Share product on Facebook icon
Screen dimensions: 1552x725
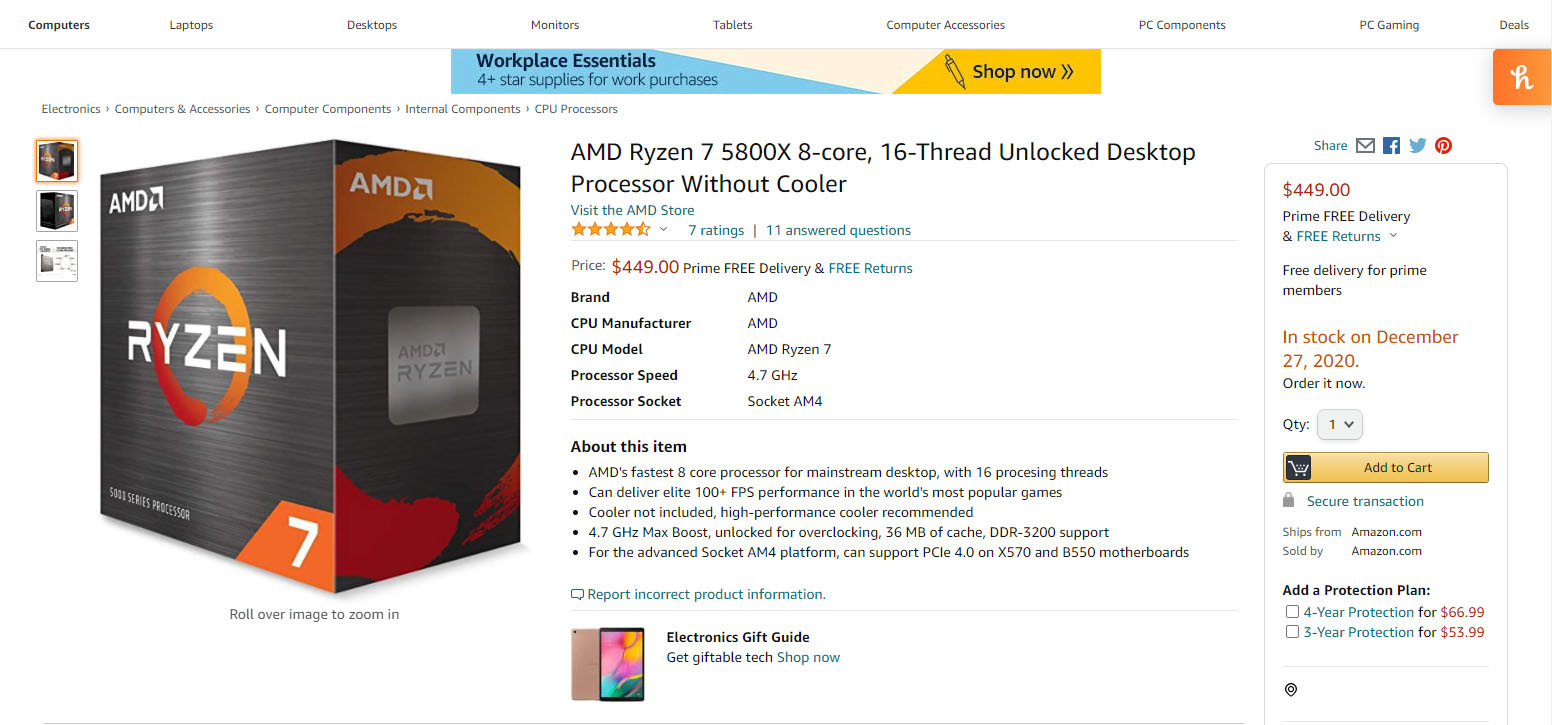pyautogui.click(x=1391, y=146)
